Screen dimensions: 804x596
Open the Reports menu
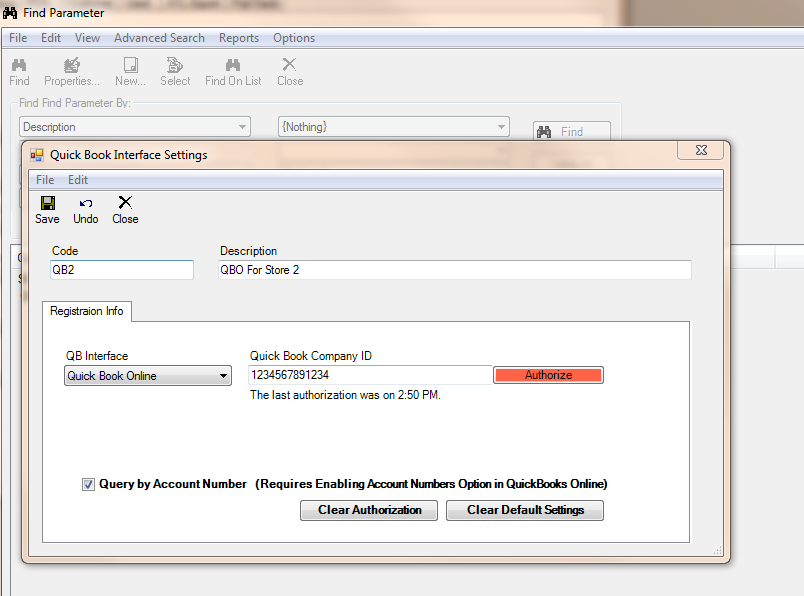click(239, 38)
